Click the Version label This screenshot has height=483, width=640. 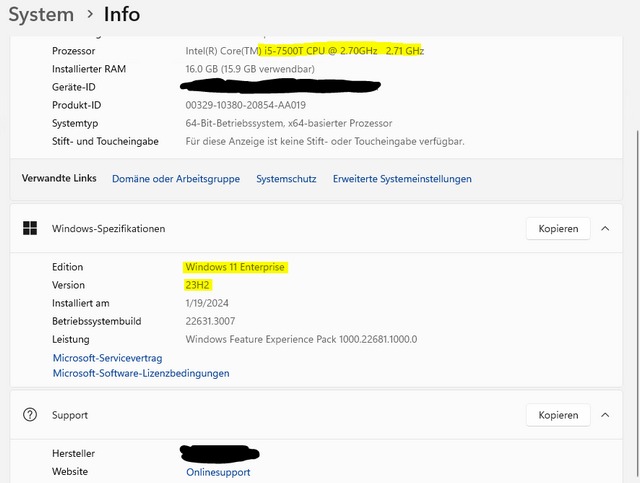click(68, 285)
